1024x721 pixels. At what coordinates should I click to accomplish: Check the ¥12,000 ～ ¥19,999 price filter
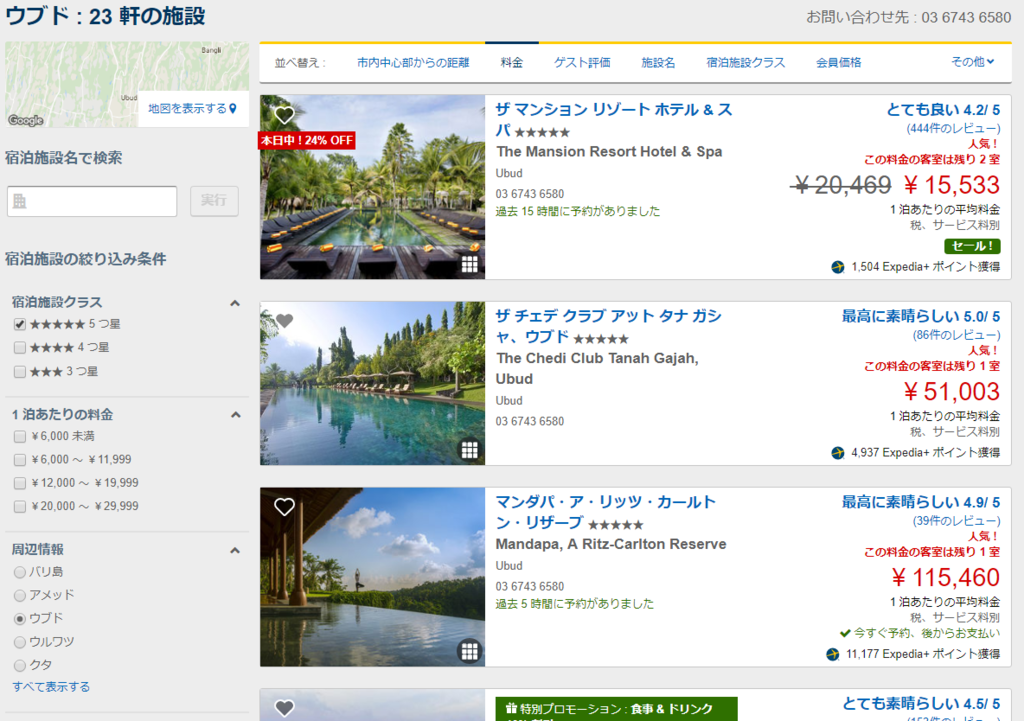pos(20,483)
